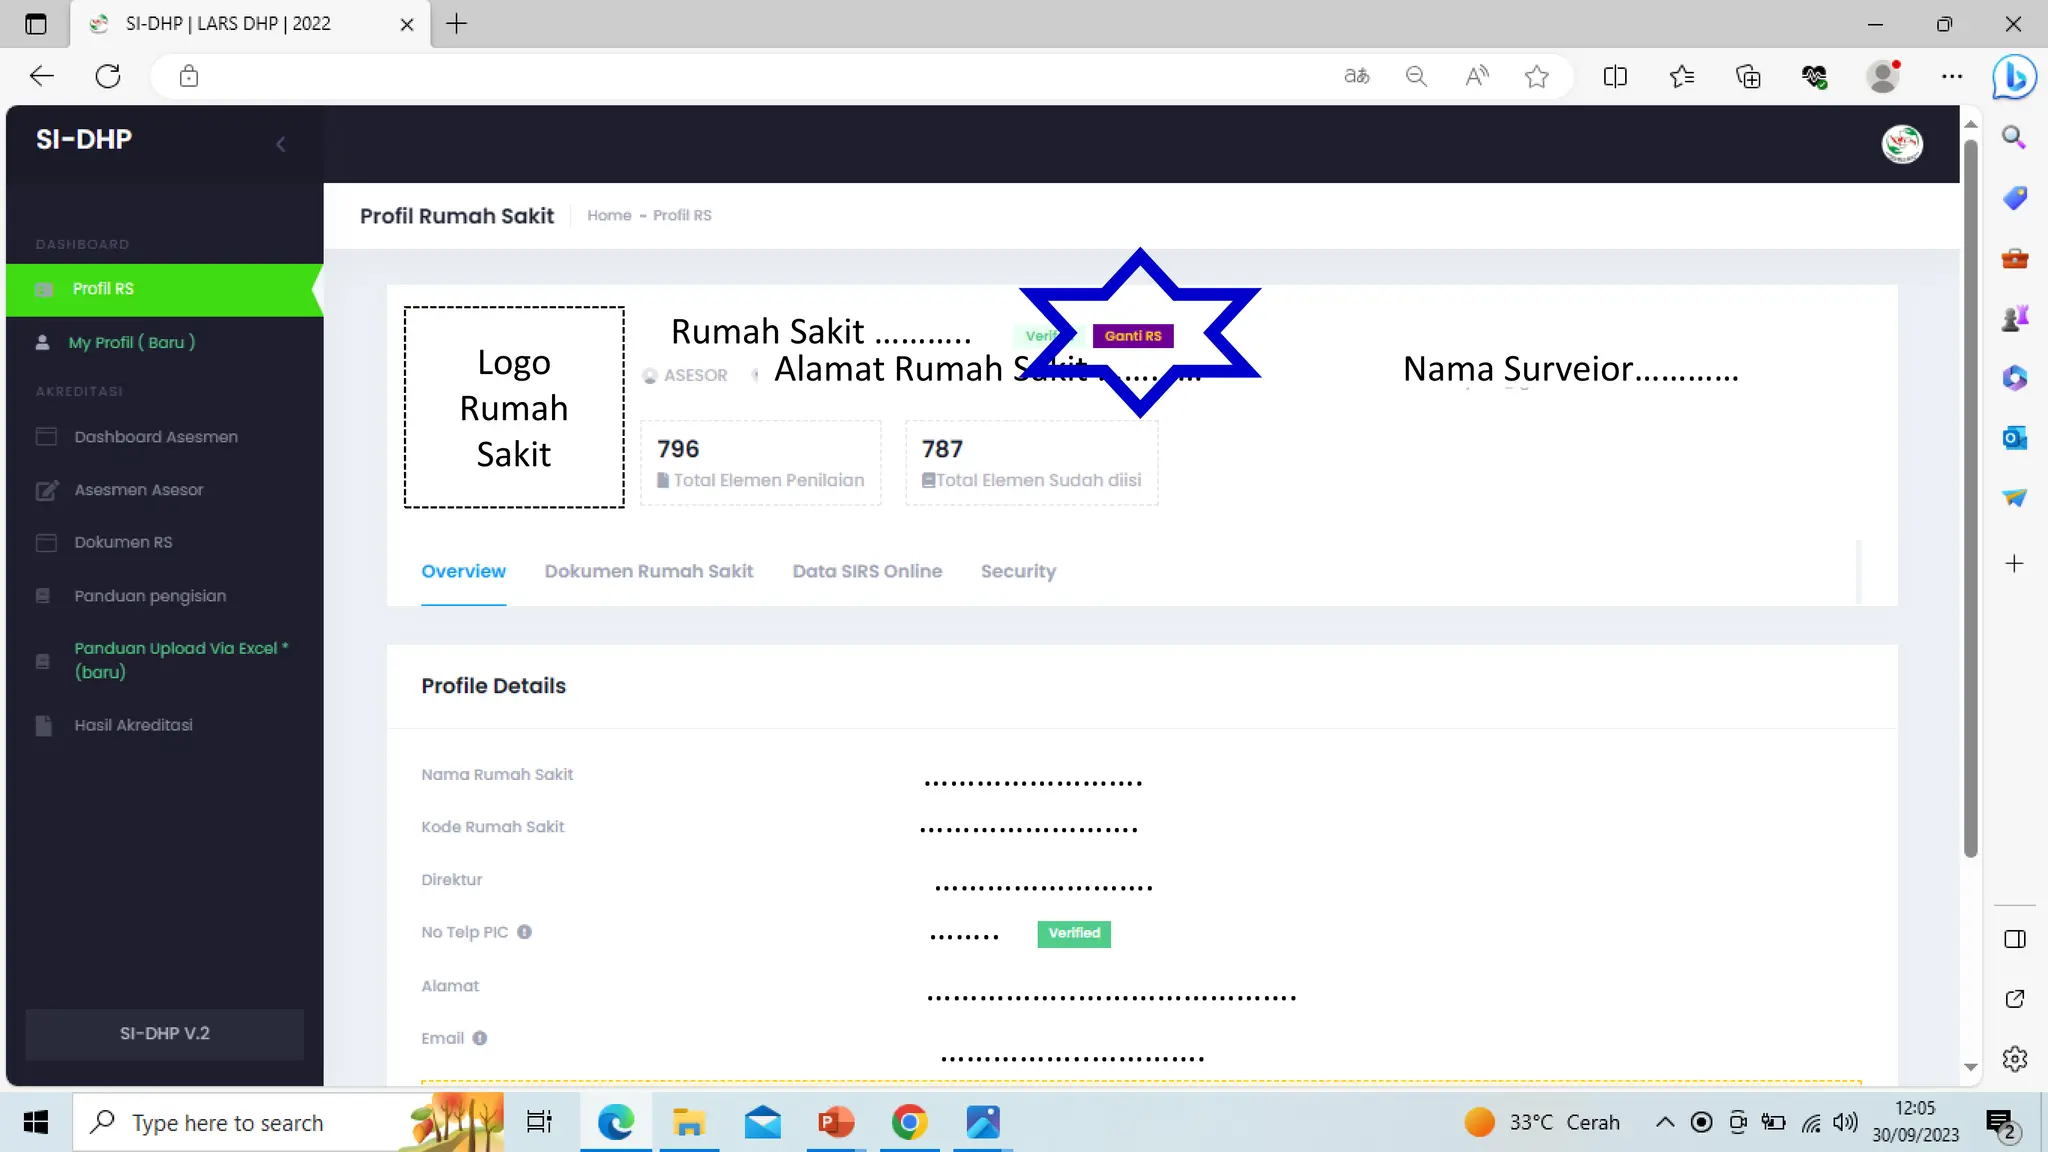This screenshot has width=2048, height=1152.
Task: Open the Security tab
Action: pos(1018,571)
